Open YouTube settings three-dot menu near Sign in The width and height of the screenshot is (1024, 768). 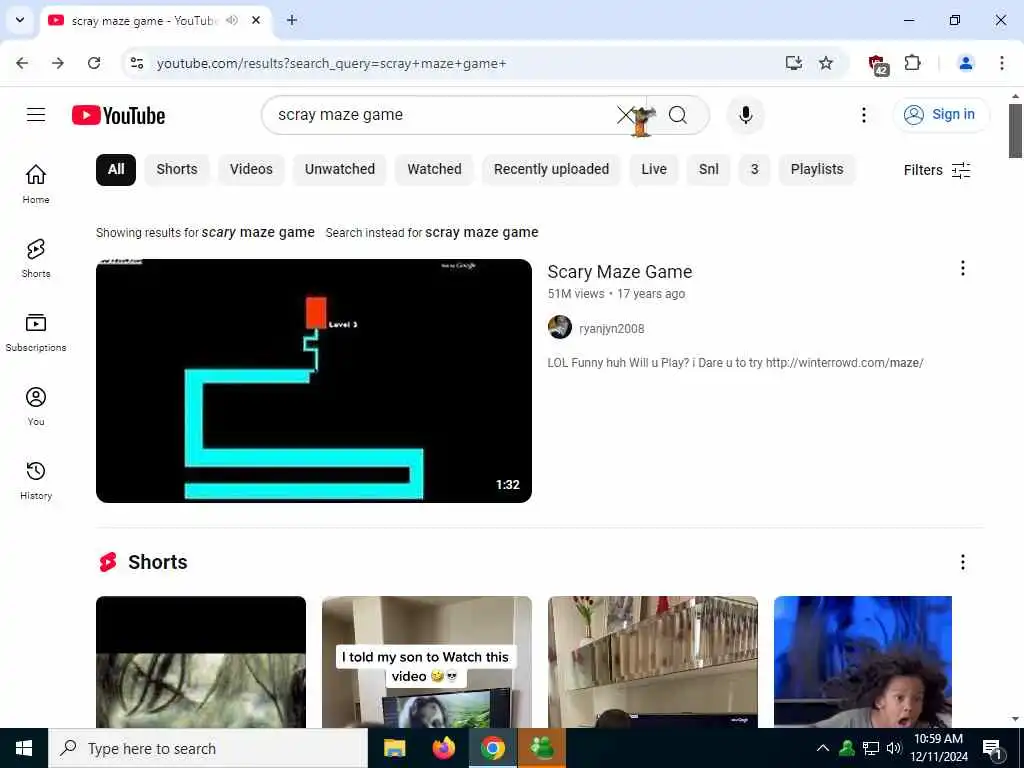tap(863, 115)
